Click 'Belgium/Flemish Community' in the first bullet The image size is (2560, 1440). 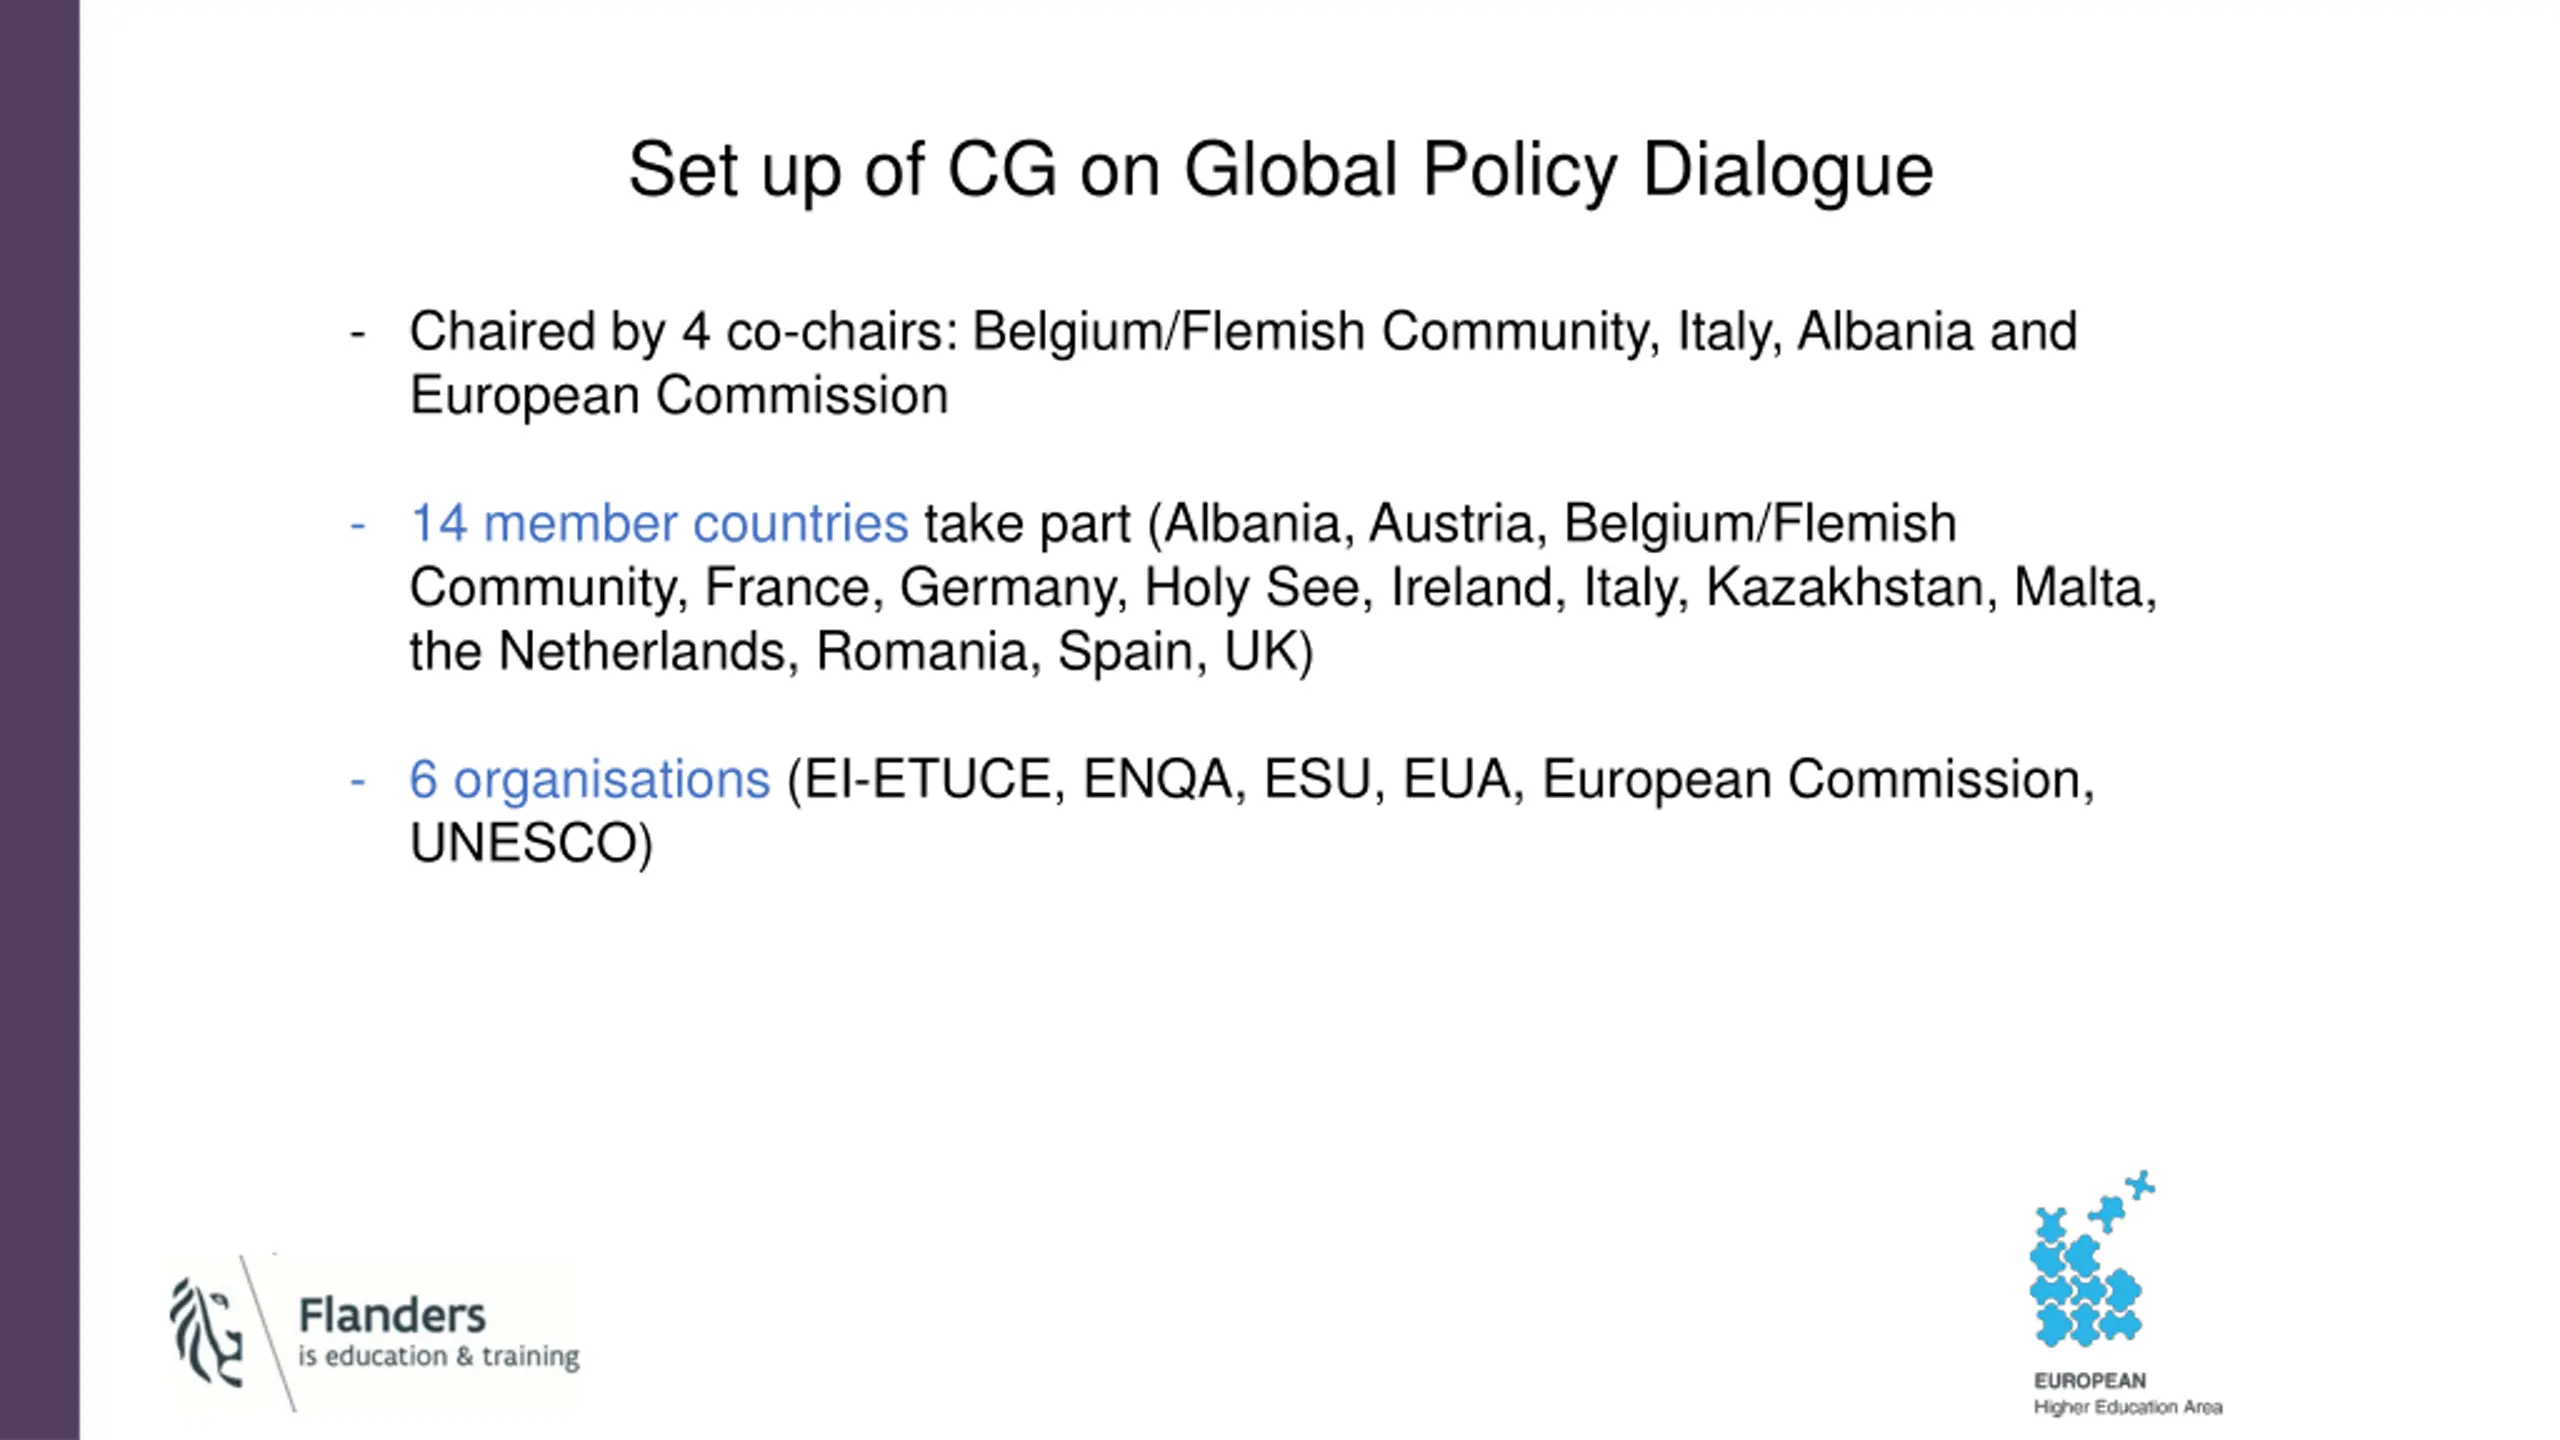click(x=1312, y=331)
